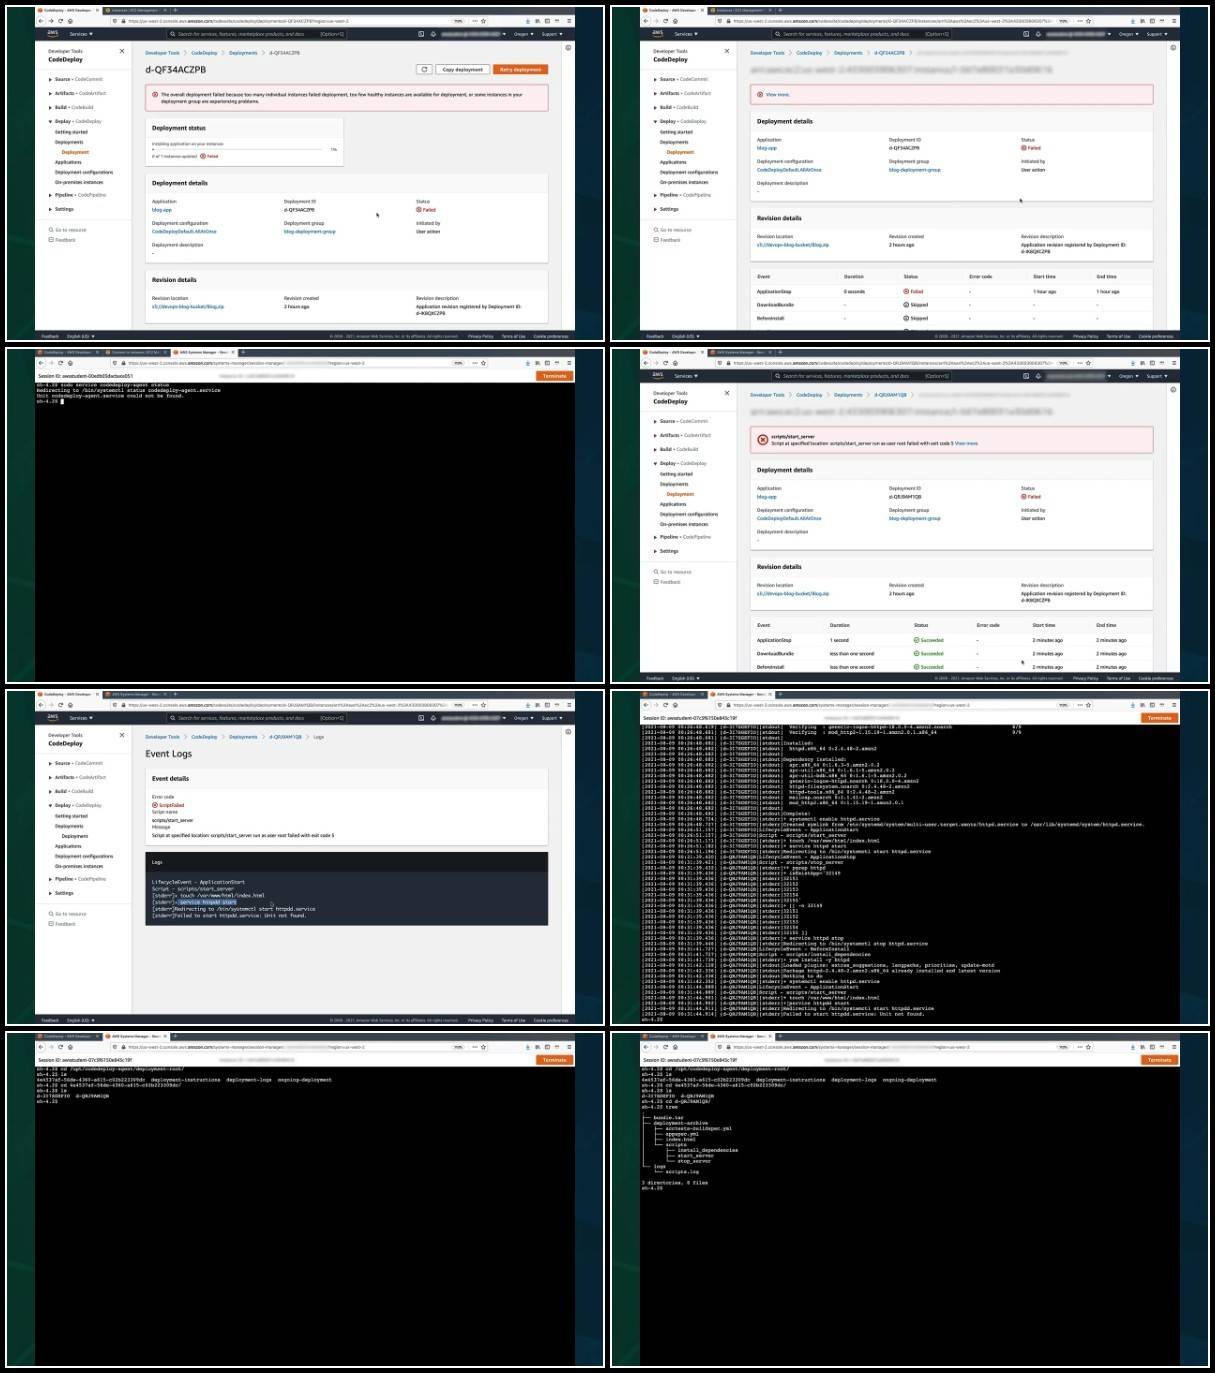Click 'Unit codedeploy-agent.service could not be found' line
Image resolution: width=1215 pixels, height=1373 pixels.
(111, 395)
